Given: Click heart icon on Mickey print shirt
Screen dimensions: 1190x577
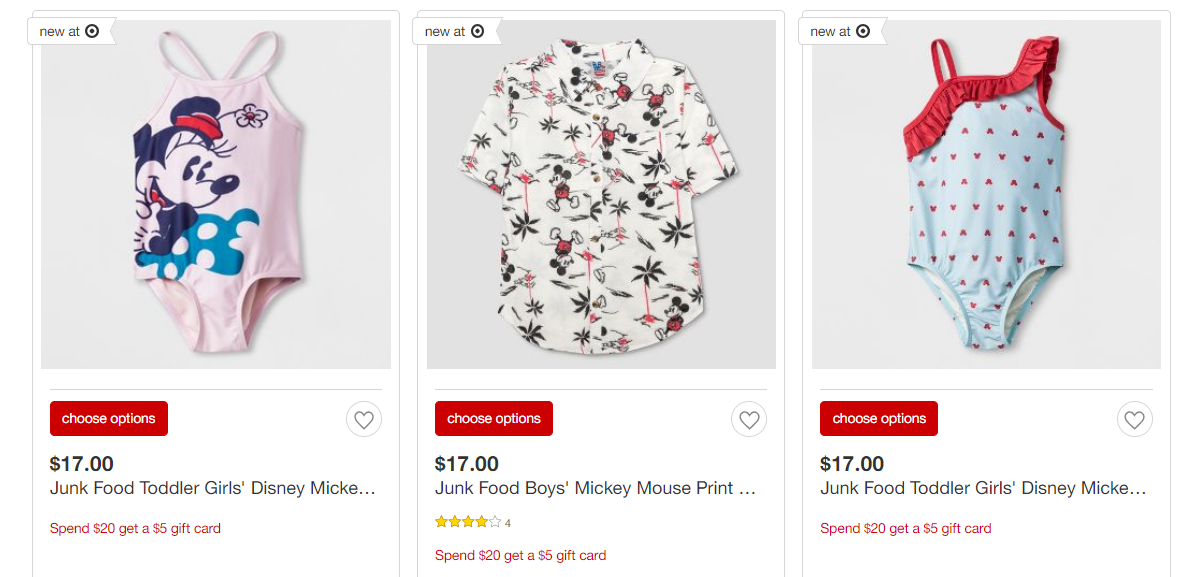Looking at the screenshot, I should pos(749,419).
